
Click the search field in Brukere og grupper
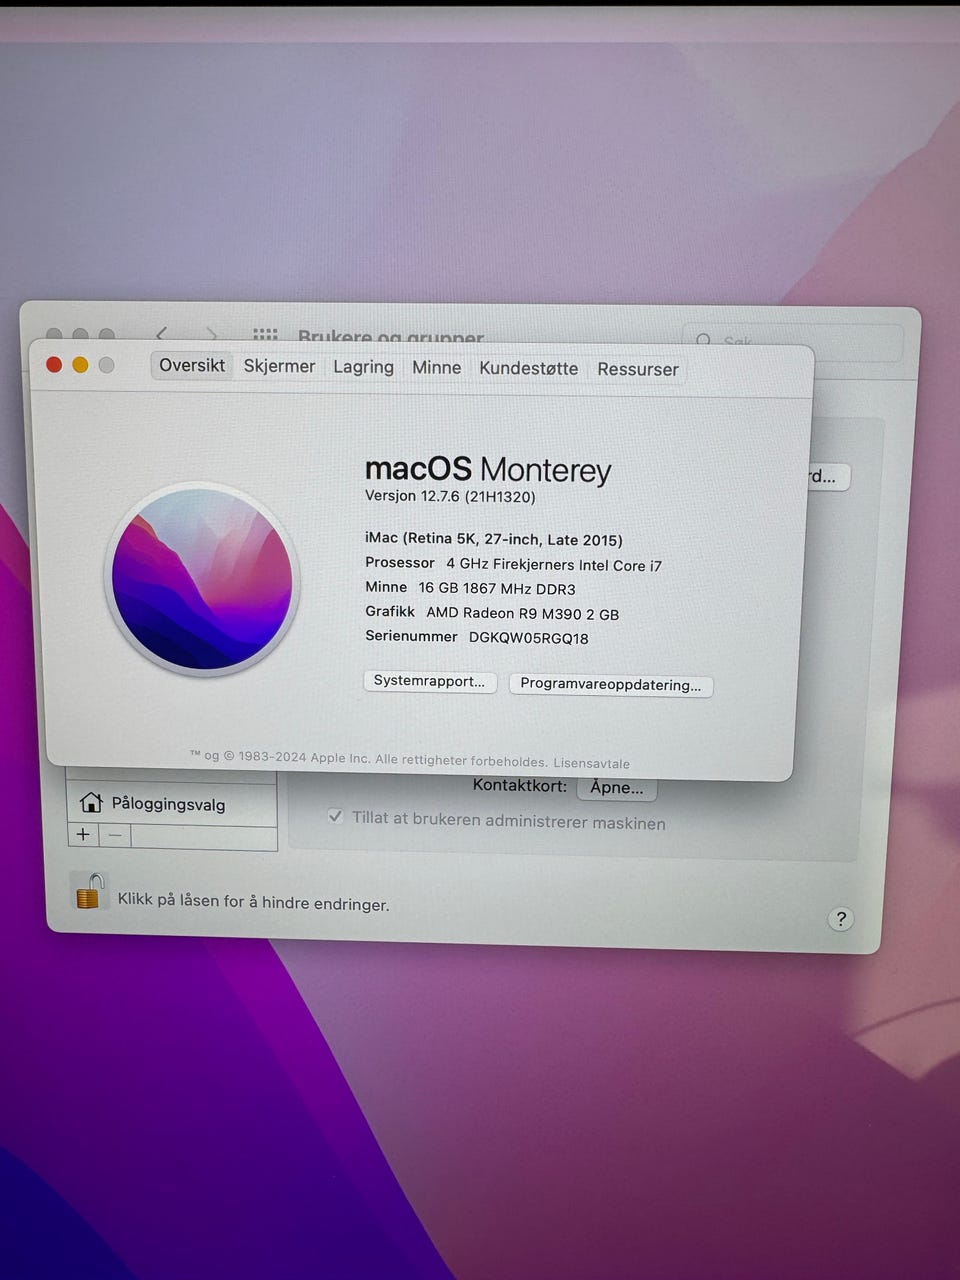tap(792, 341)
